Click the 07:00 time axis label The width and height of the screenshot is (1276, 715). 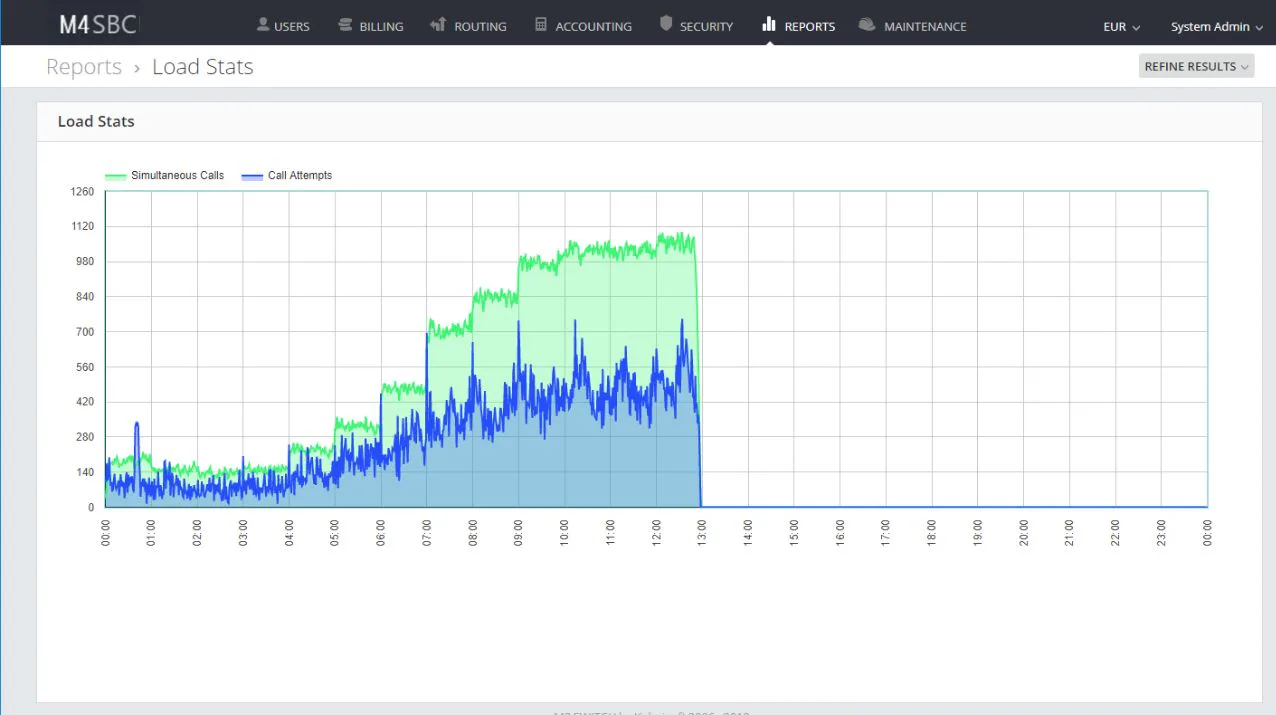(x=427, y=535)
